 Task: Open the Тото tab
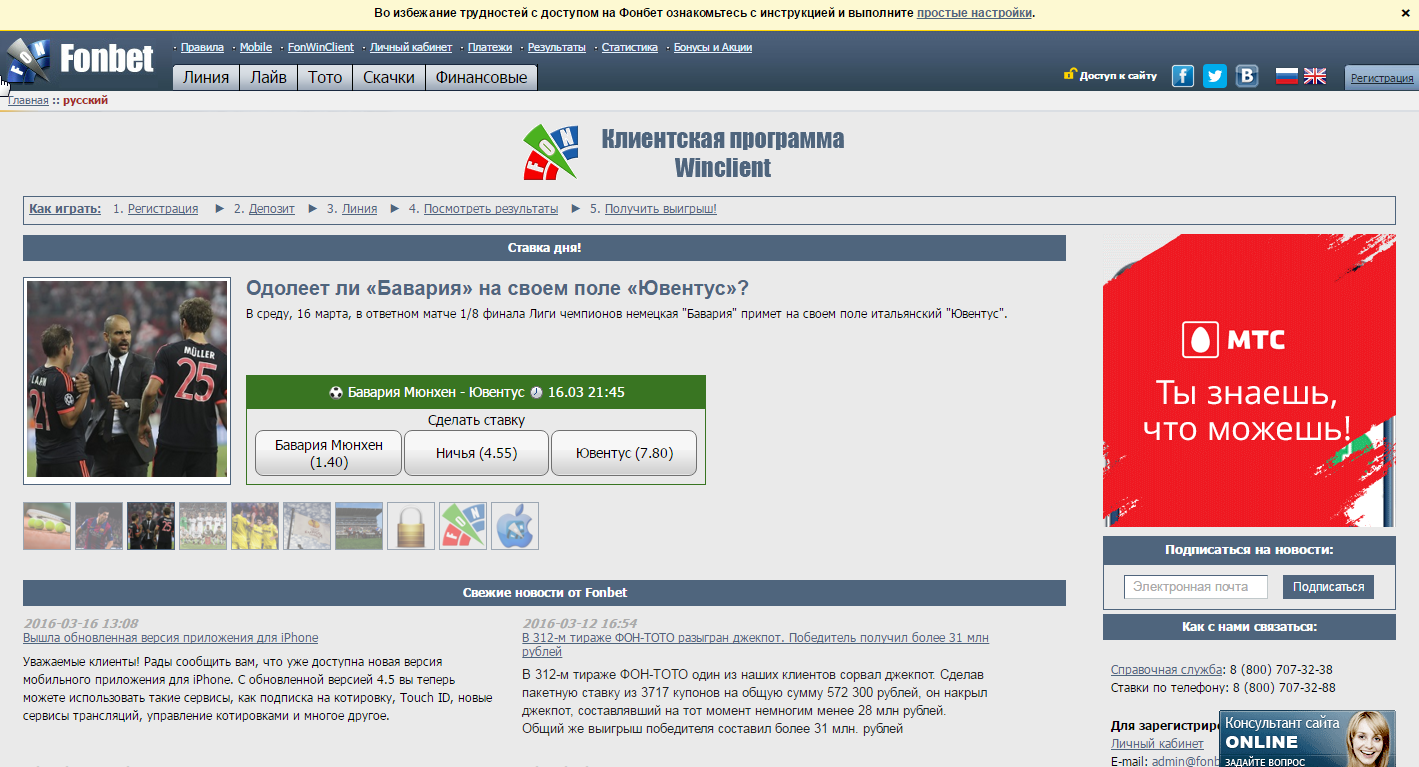[325, 77]
